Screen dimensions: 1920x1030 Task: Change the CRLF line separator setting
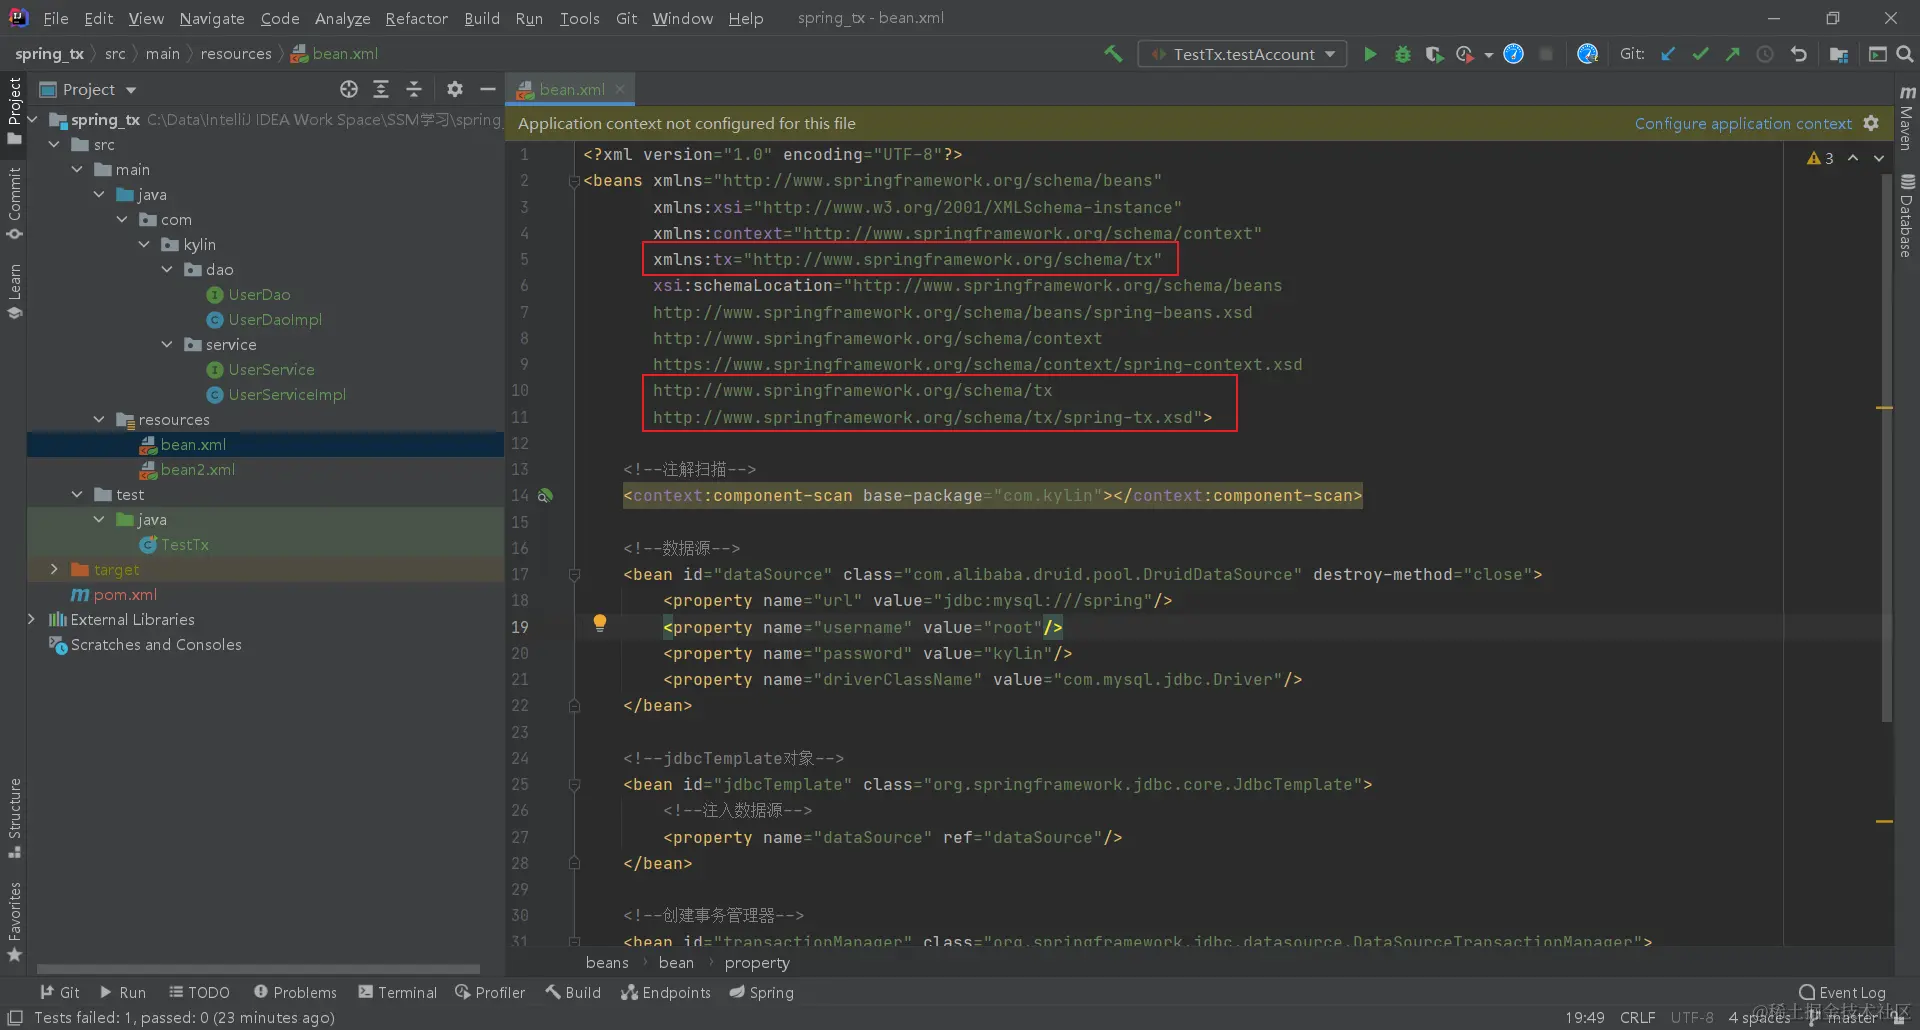tap(1637, 1017)
